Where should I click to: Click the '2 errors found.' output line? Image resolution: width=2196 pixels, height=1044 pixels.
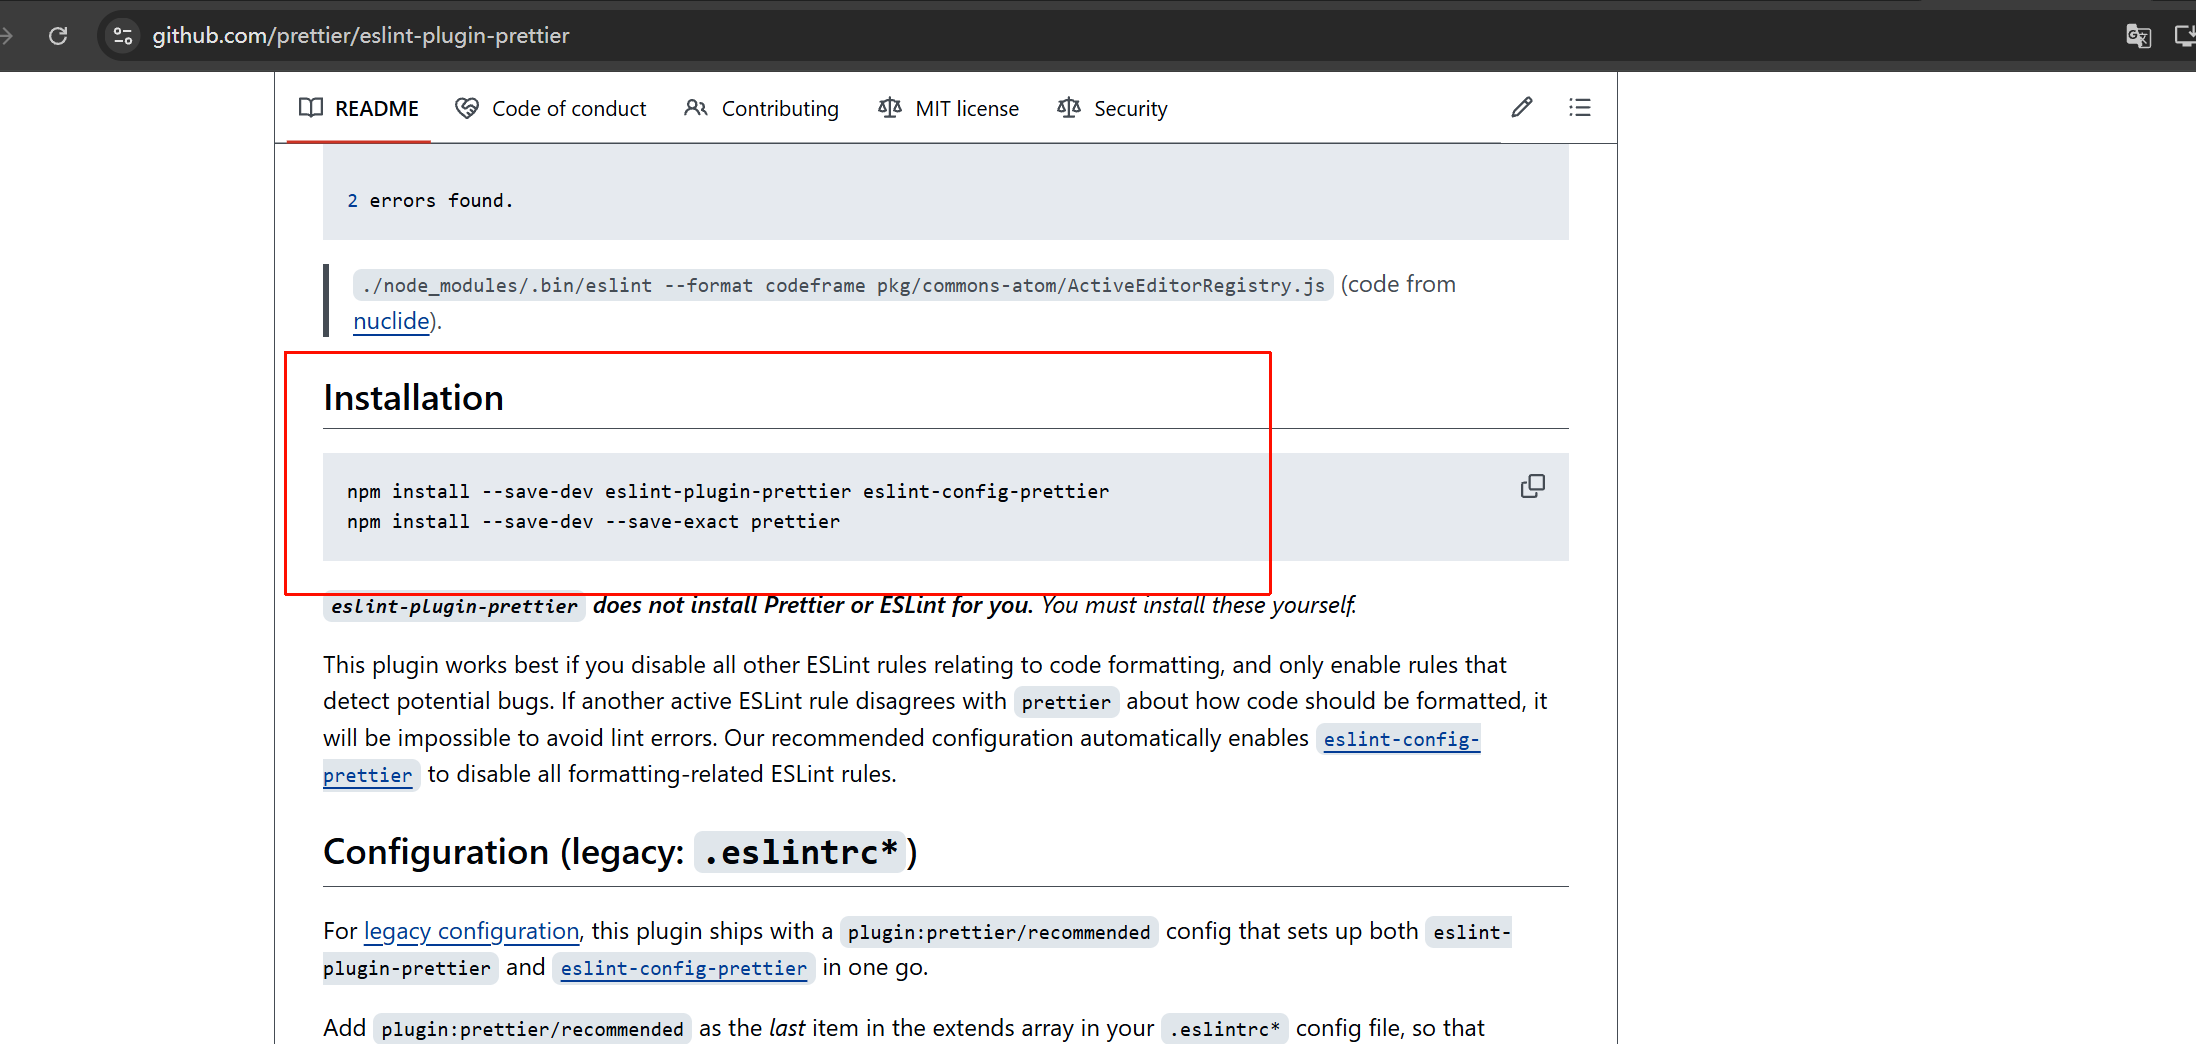tap(430, 201)
